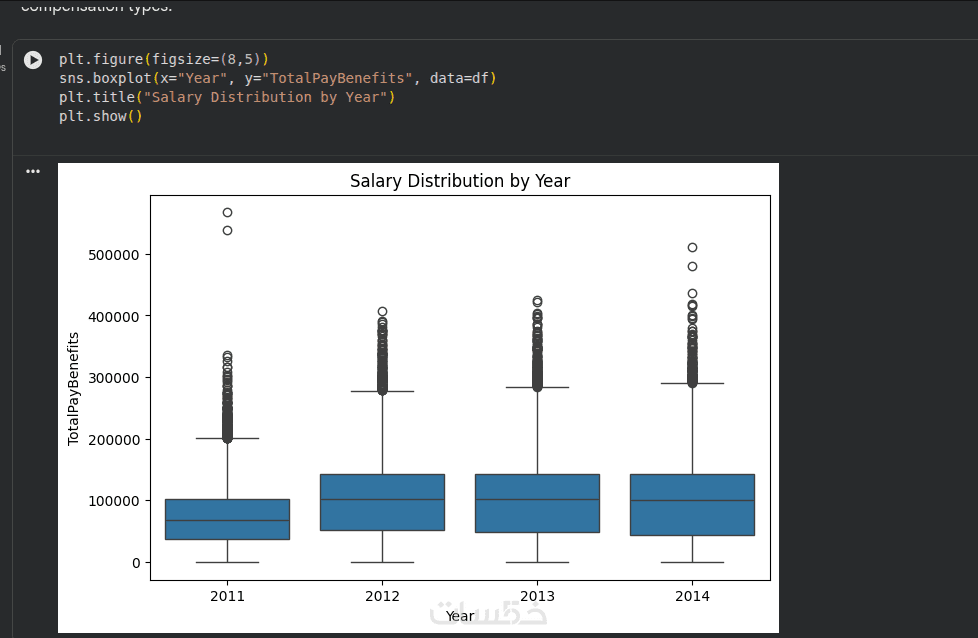This screenshot has height=638, width=978.
Task: Click the 2012 blue box
Action: pyautogui.click(x=382, y=502)
